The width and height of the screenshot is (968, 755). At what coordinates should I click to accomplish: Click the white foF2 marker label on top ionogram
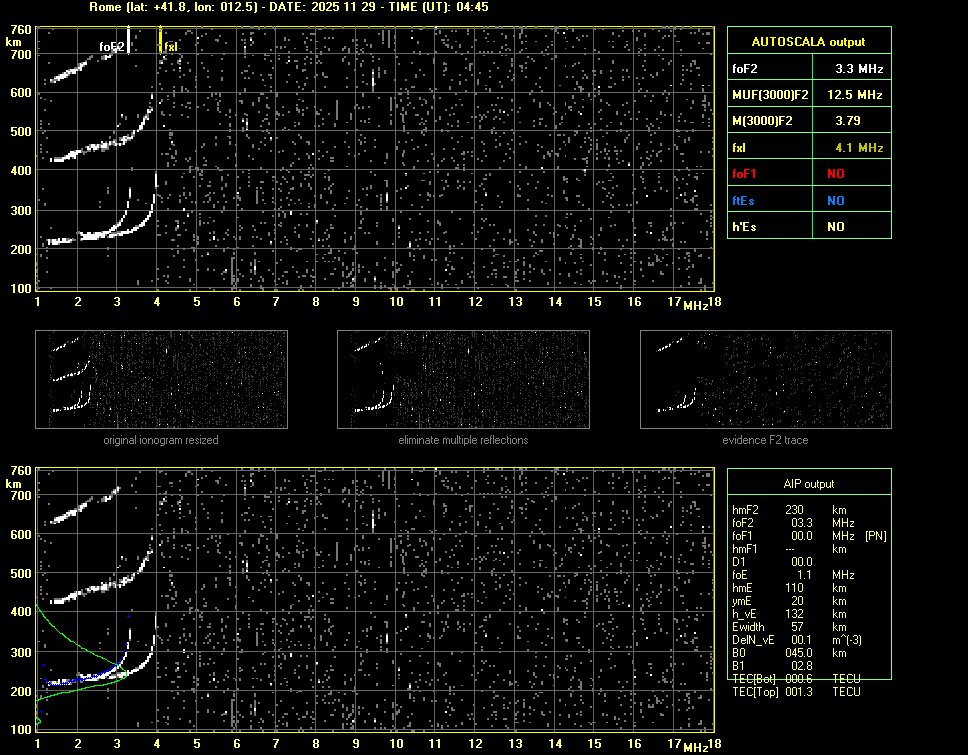111,47
